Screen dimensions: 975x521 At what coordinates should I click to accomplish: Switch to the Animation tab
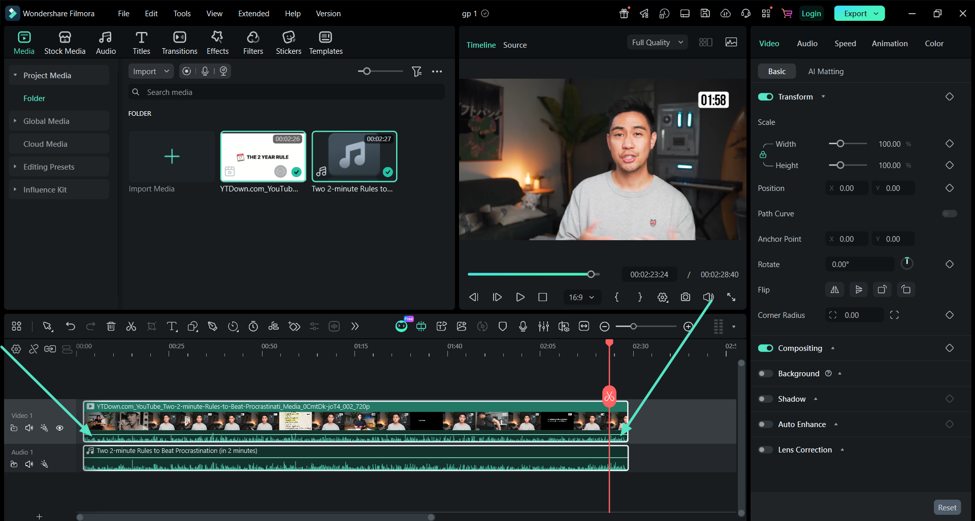click(x=889, y=44)
